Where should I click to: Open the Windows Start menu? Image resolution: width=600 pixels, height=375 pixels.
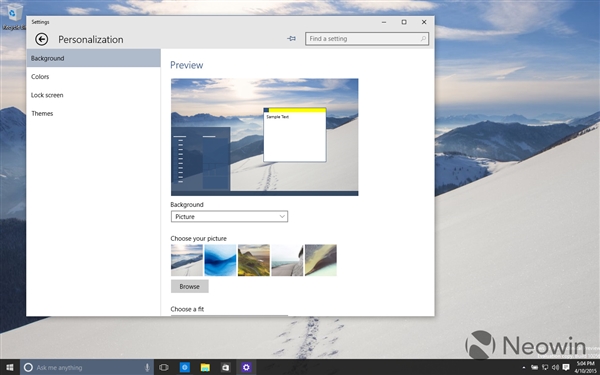(10, 367)
